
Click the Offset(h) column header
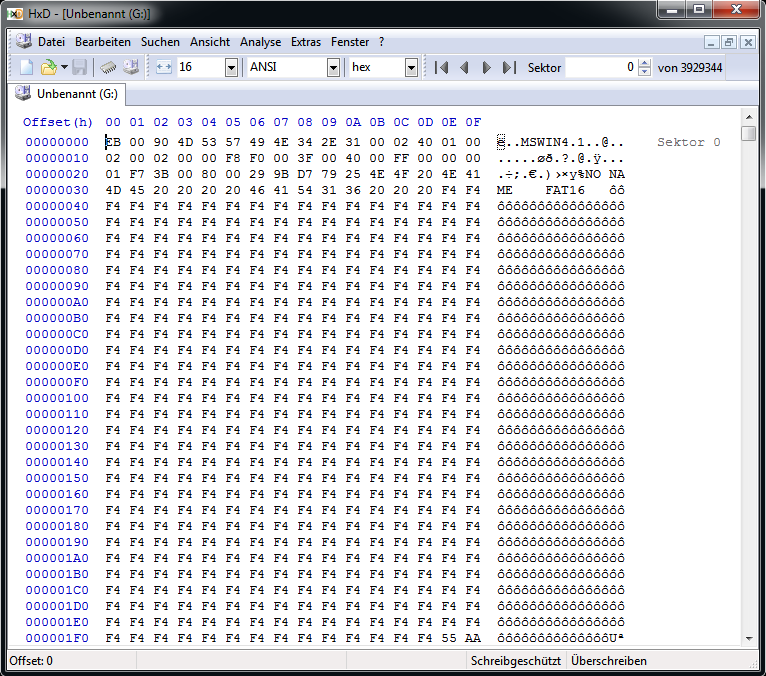click(58, 122)
